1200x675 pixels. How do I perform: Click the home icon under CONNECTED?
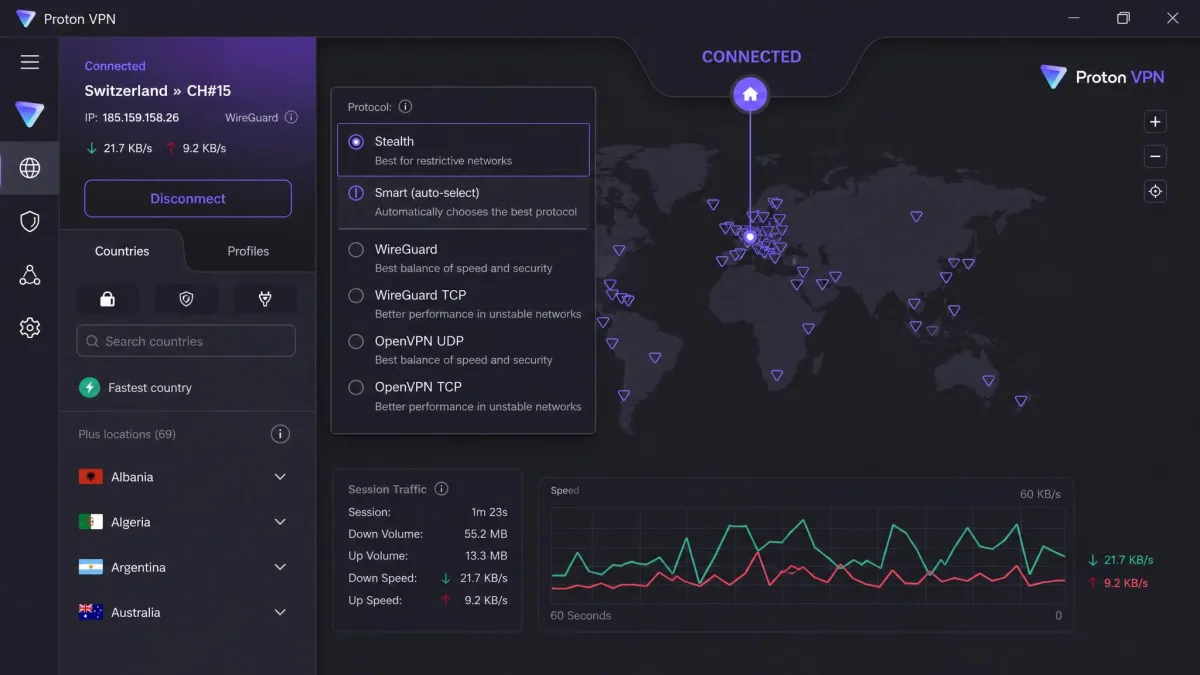[x=750, y=95]
